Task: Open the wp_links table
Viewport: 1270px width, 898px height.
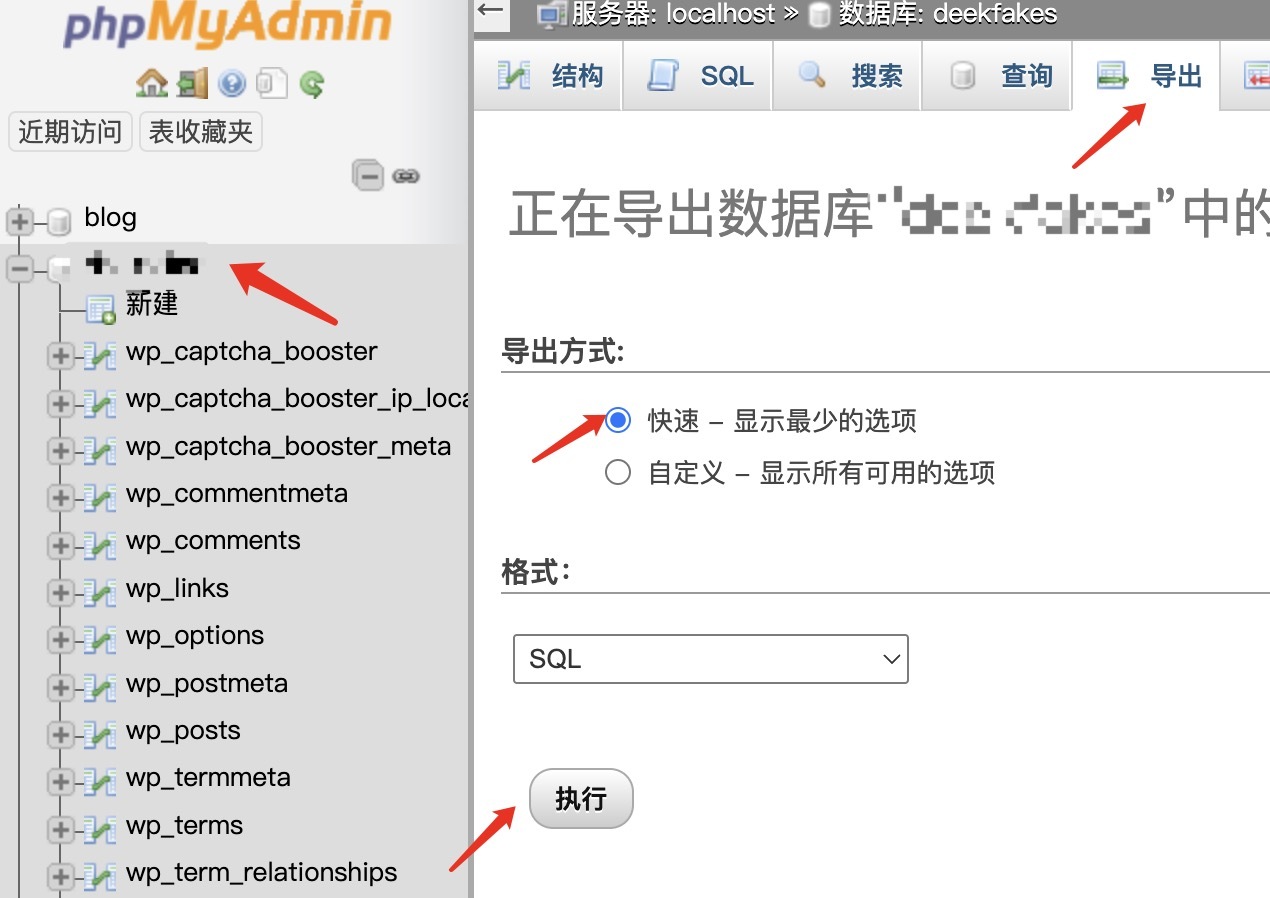Action: [x=177, y=588]
